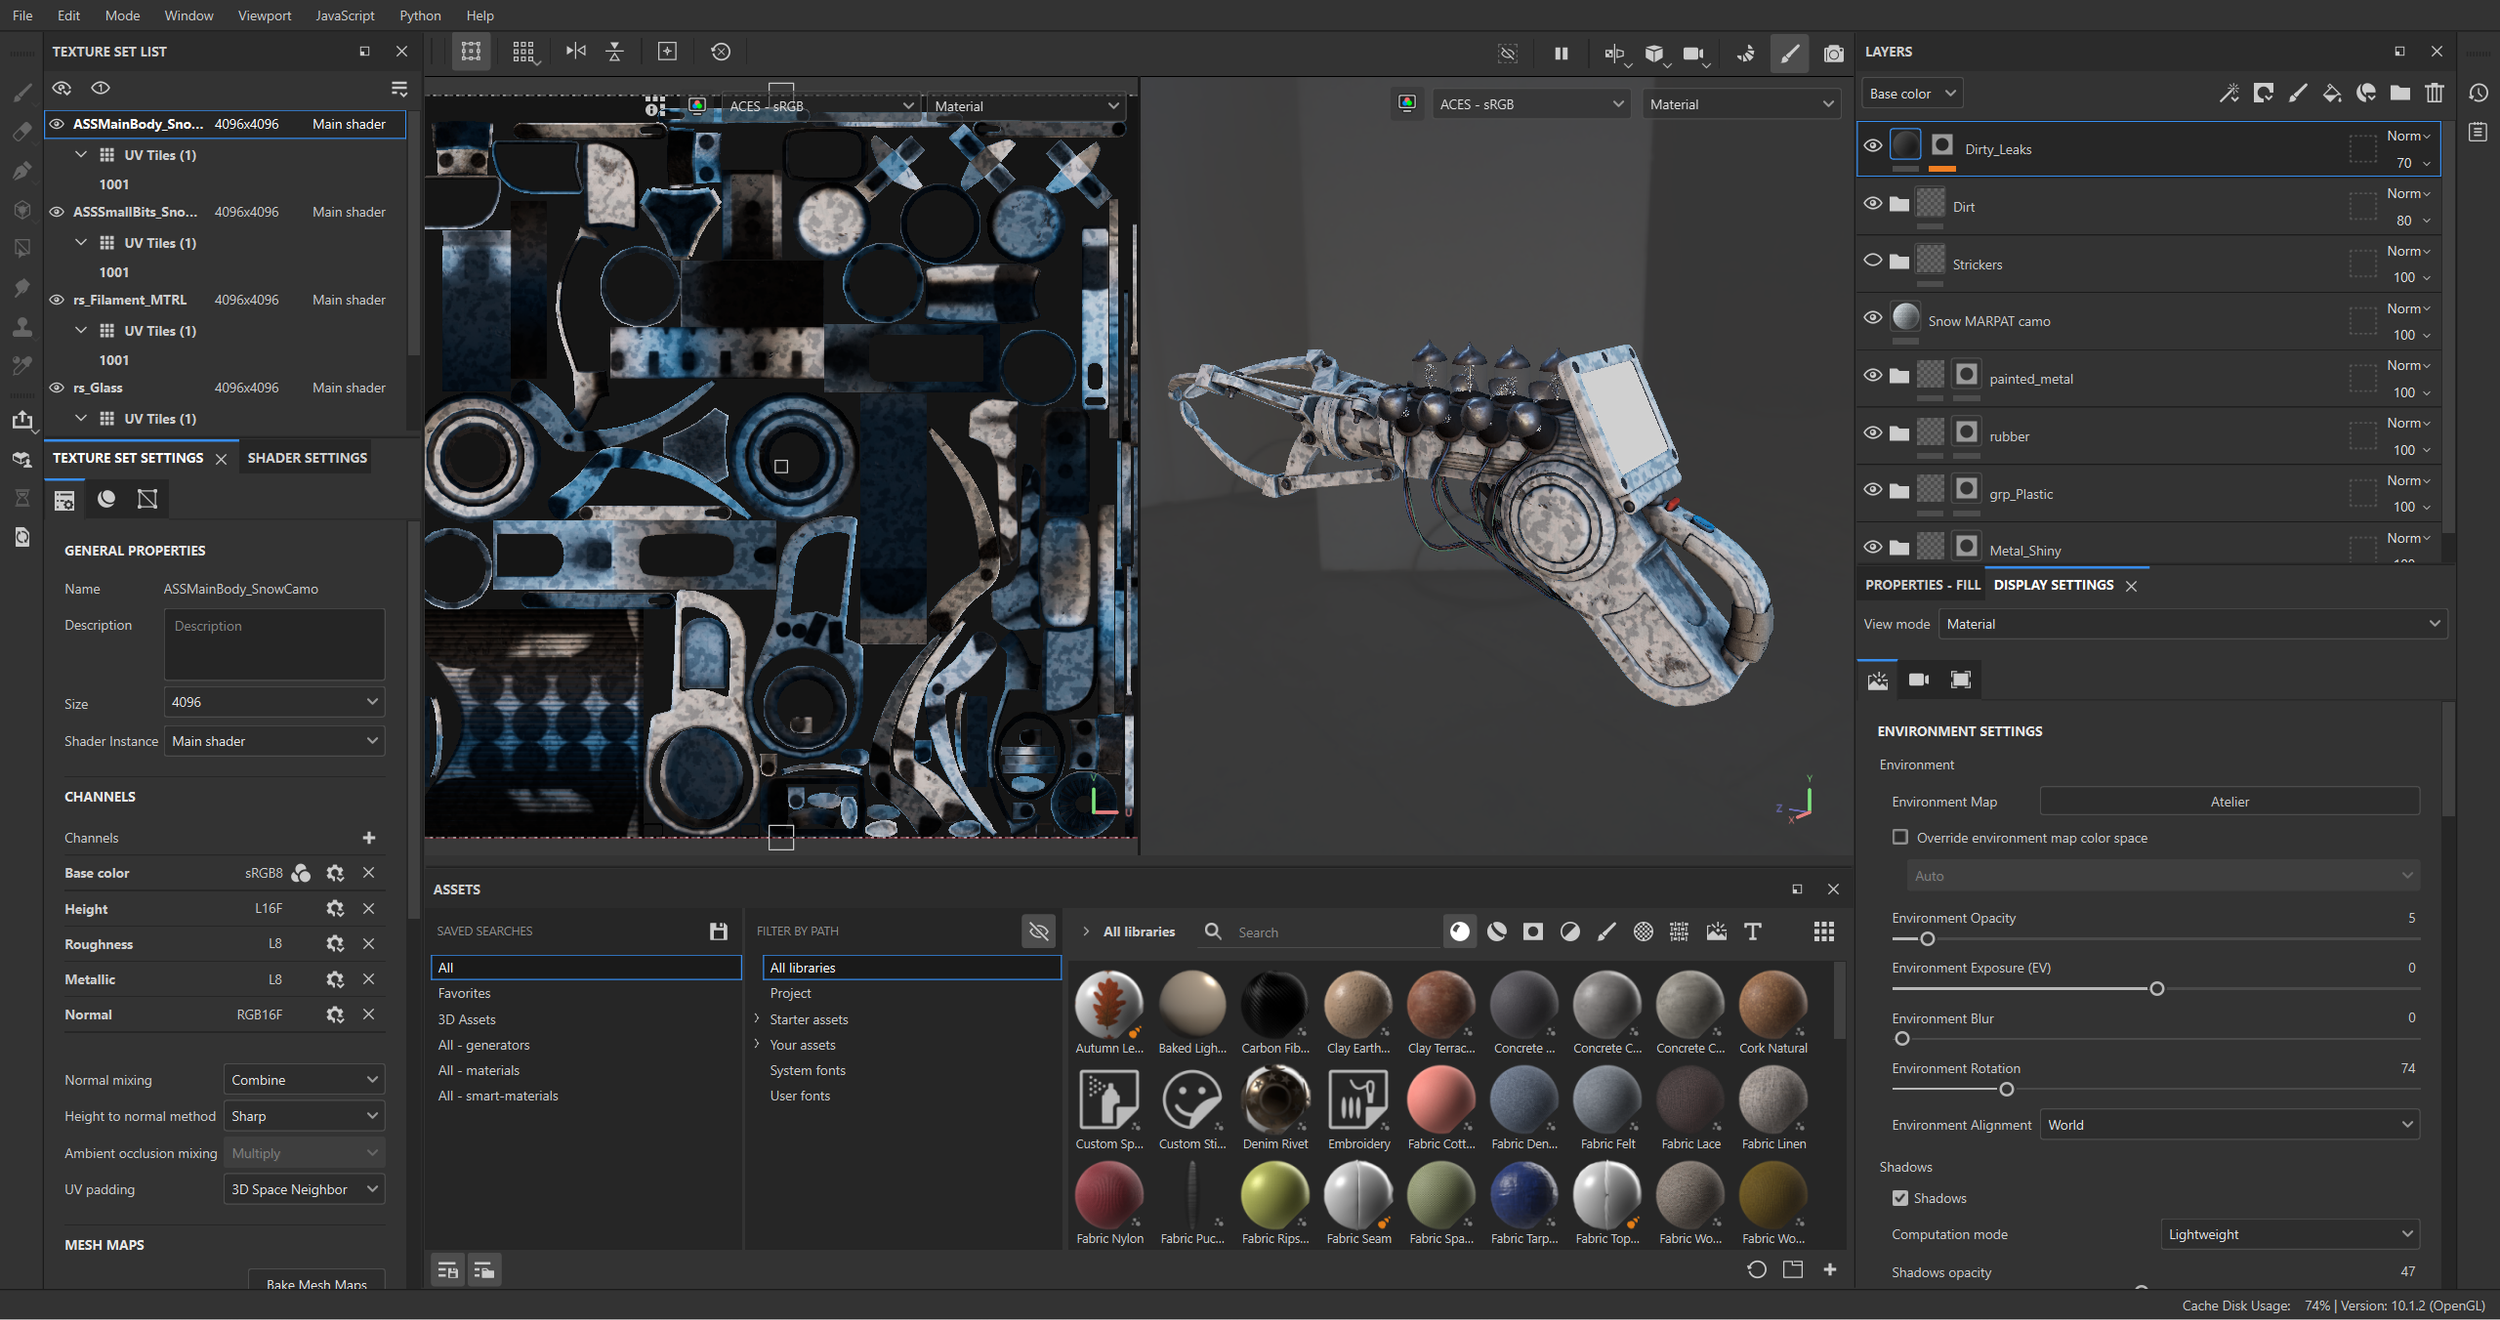Add a folder in Layers panel
Viewport: 2500px width, 1320px height.
(x=2400, y=93)
